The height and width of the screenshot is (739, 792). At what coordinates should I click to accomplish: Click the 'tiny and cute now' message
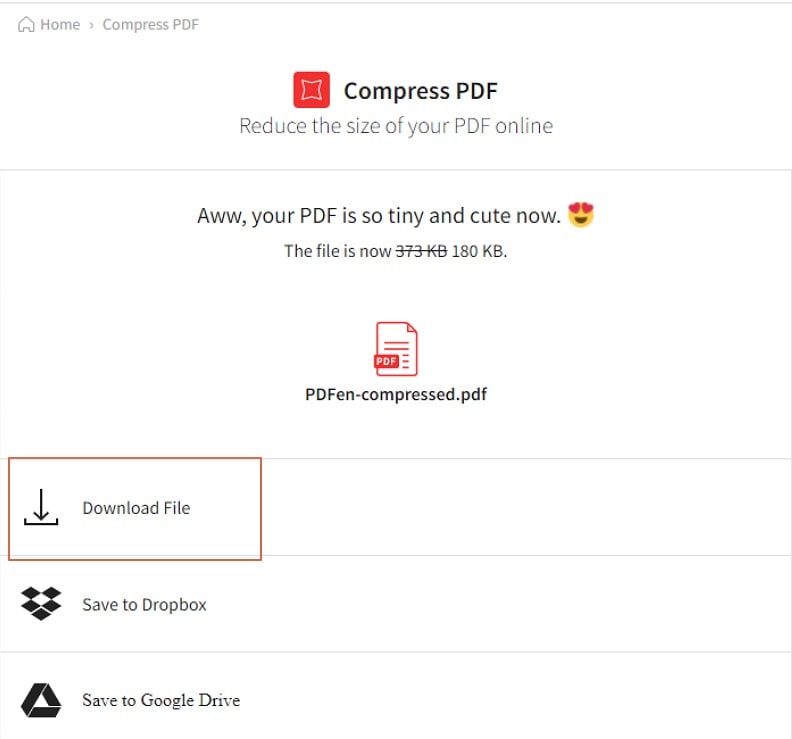pyautogui.click(x=475, y=216)
